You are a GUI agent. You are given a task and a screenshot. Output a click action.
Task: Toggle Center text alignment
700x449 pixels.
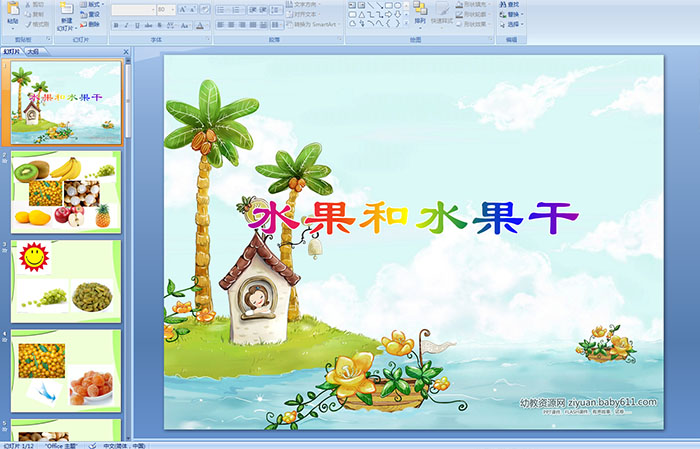point(231,25)
